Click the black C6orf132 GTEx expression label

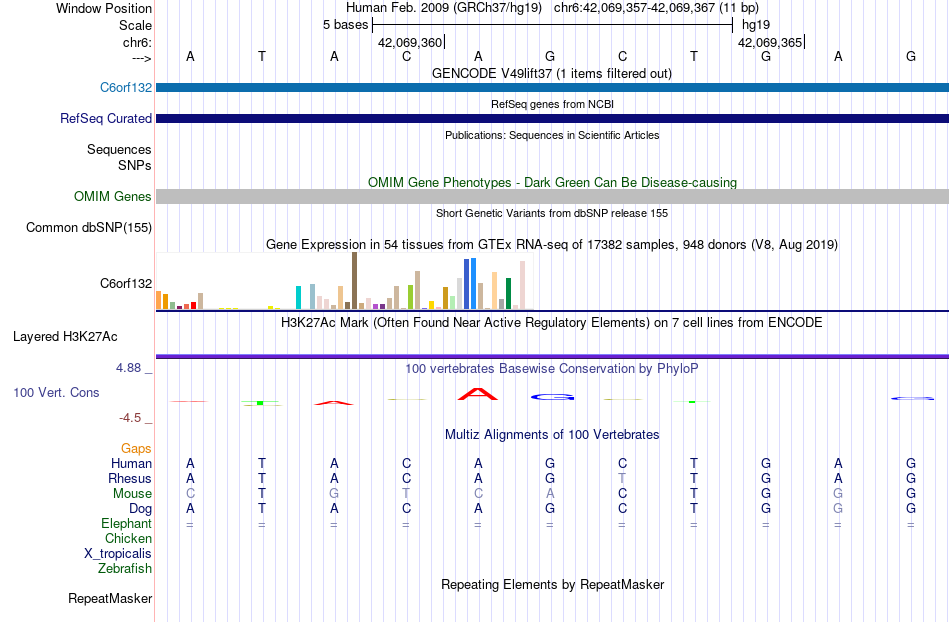126,283
